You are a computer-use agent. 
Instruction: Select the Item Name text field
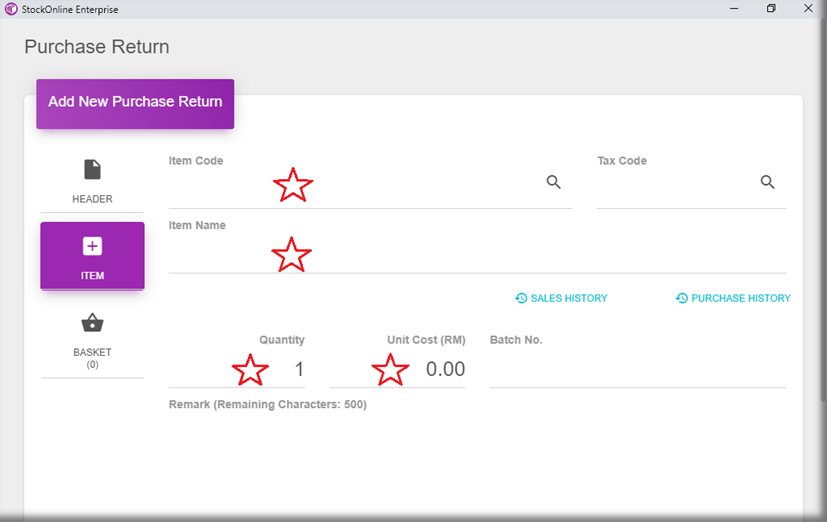click(476, 256)
